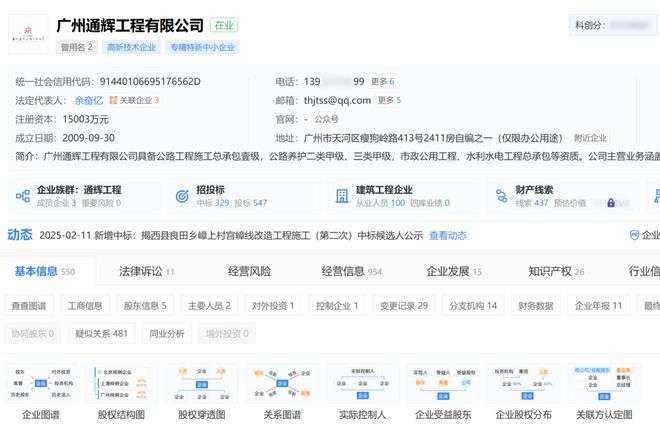Select the 疑似关系 481 sub-section
The width and height of the screenshot is (660, 433).
[x=101, y=334]
